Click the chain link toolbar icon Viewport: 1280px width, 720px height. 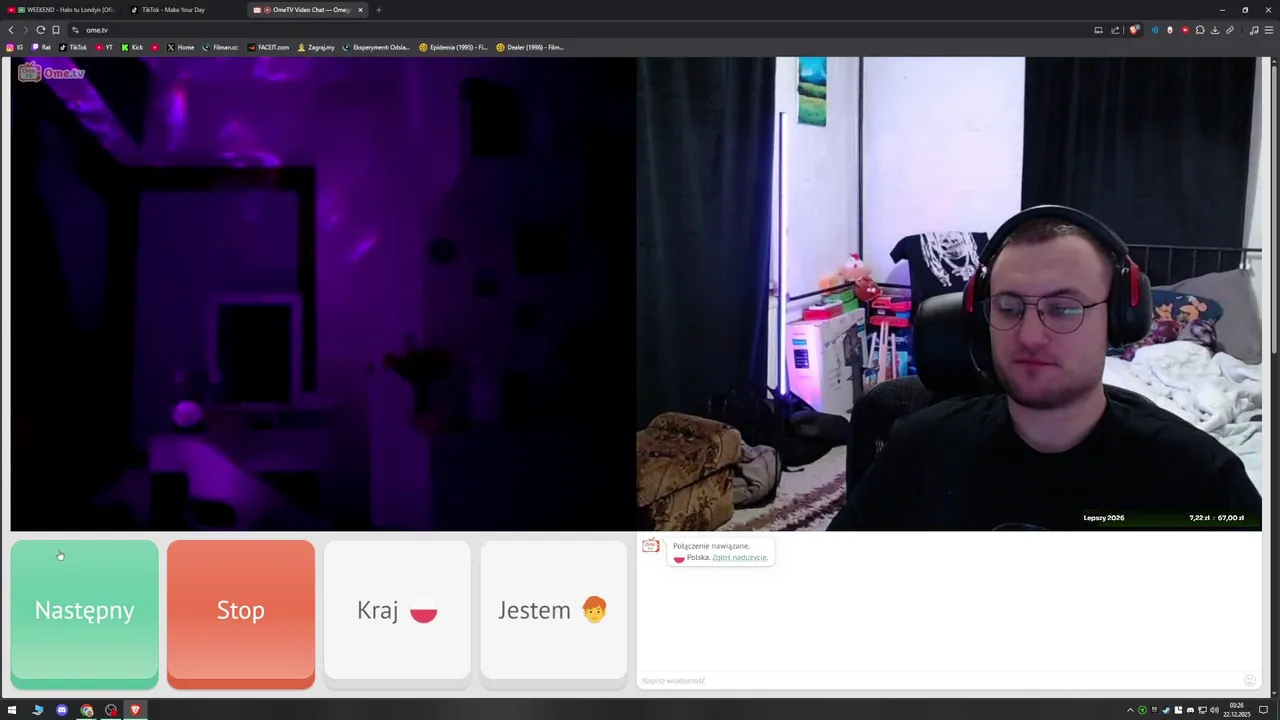click(1230, 30)
